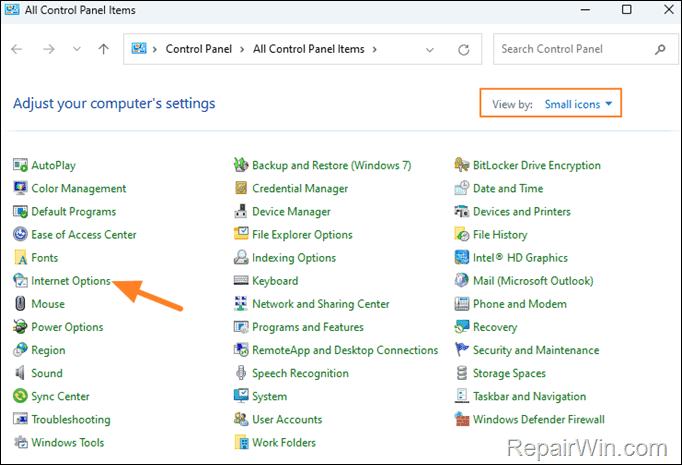Click the Default Programs icon
Image resolution: width=682 pixels, height=465 pixels.
pos(20,211)
